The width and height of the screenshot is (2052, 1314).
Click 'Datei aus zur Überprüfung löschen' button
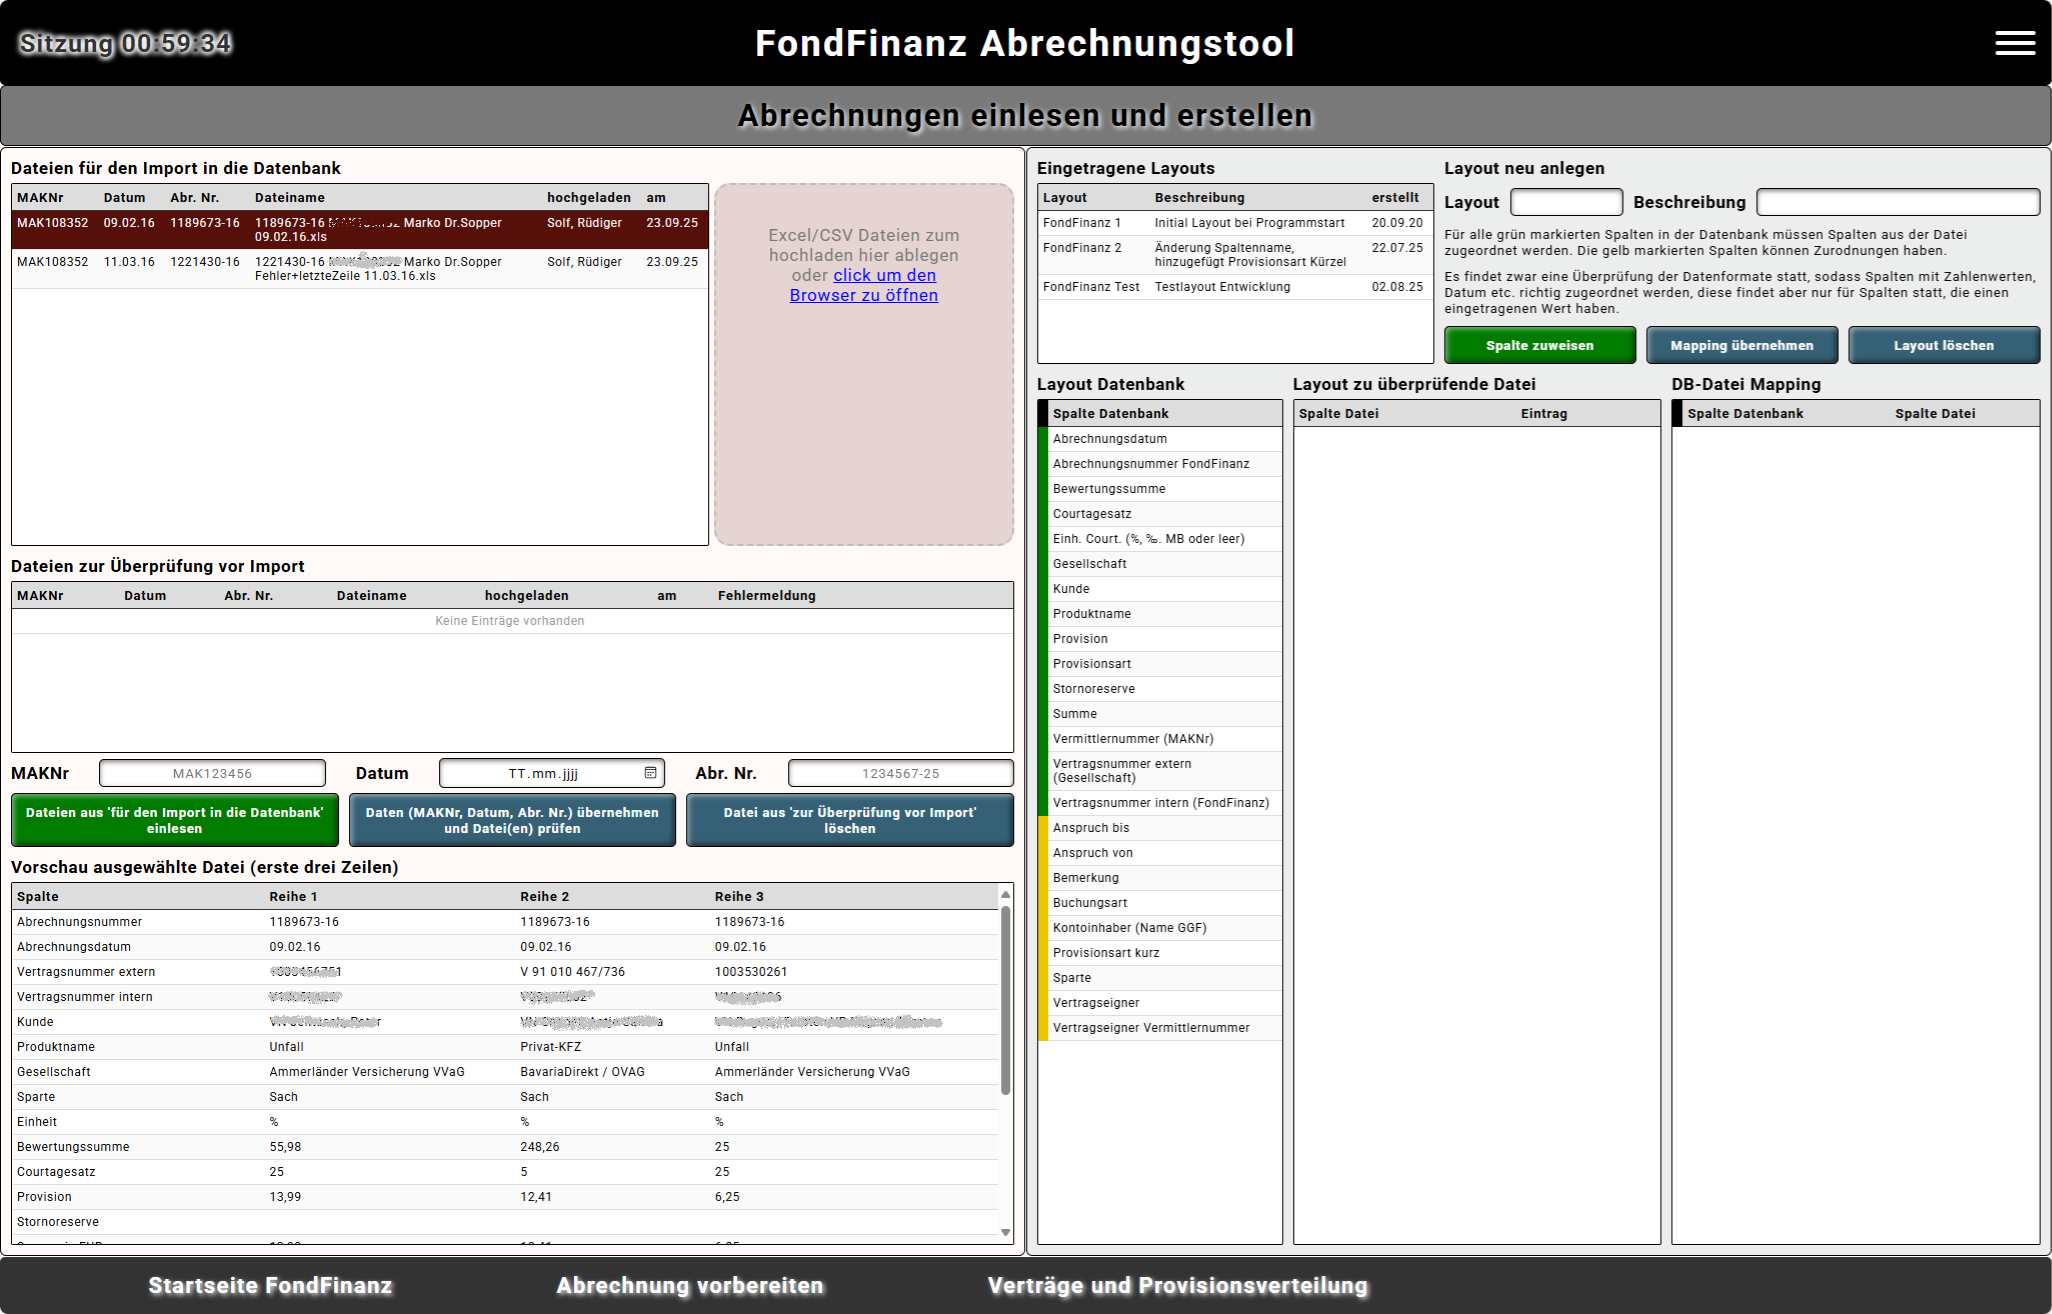tap(849, 820)
